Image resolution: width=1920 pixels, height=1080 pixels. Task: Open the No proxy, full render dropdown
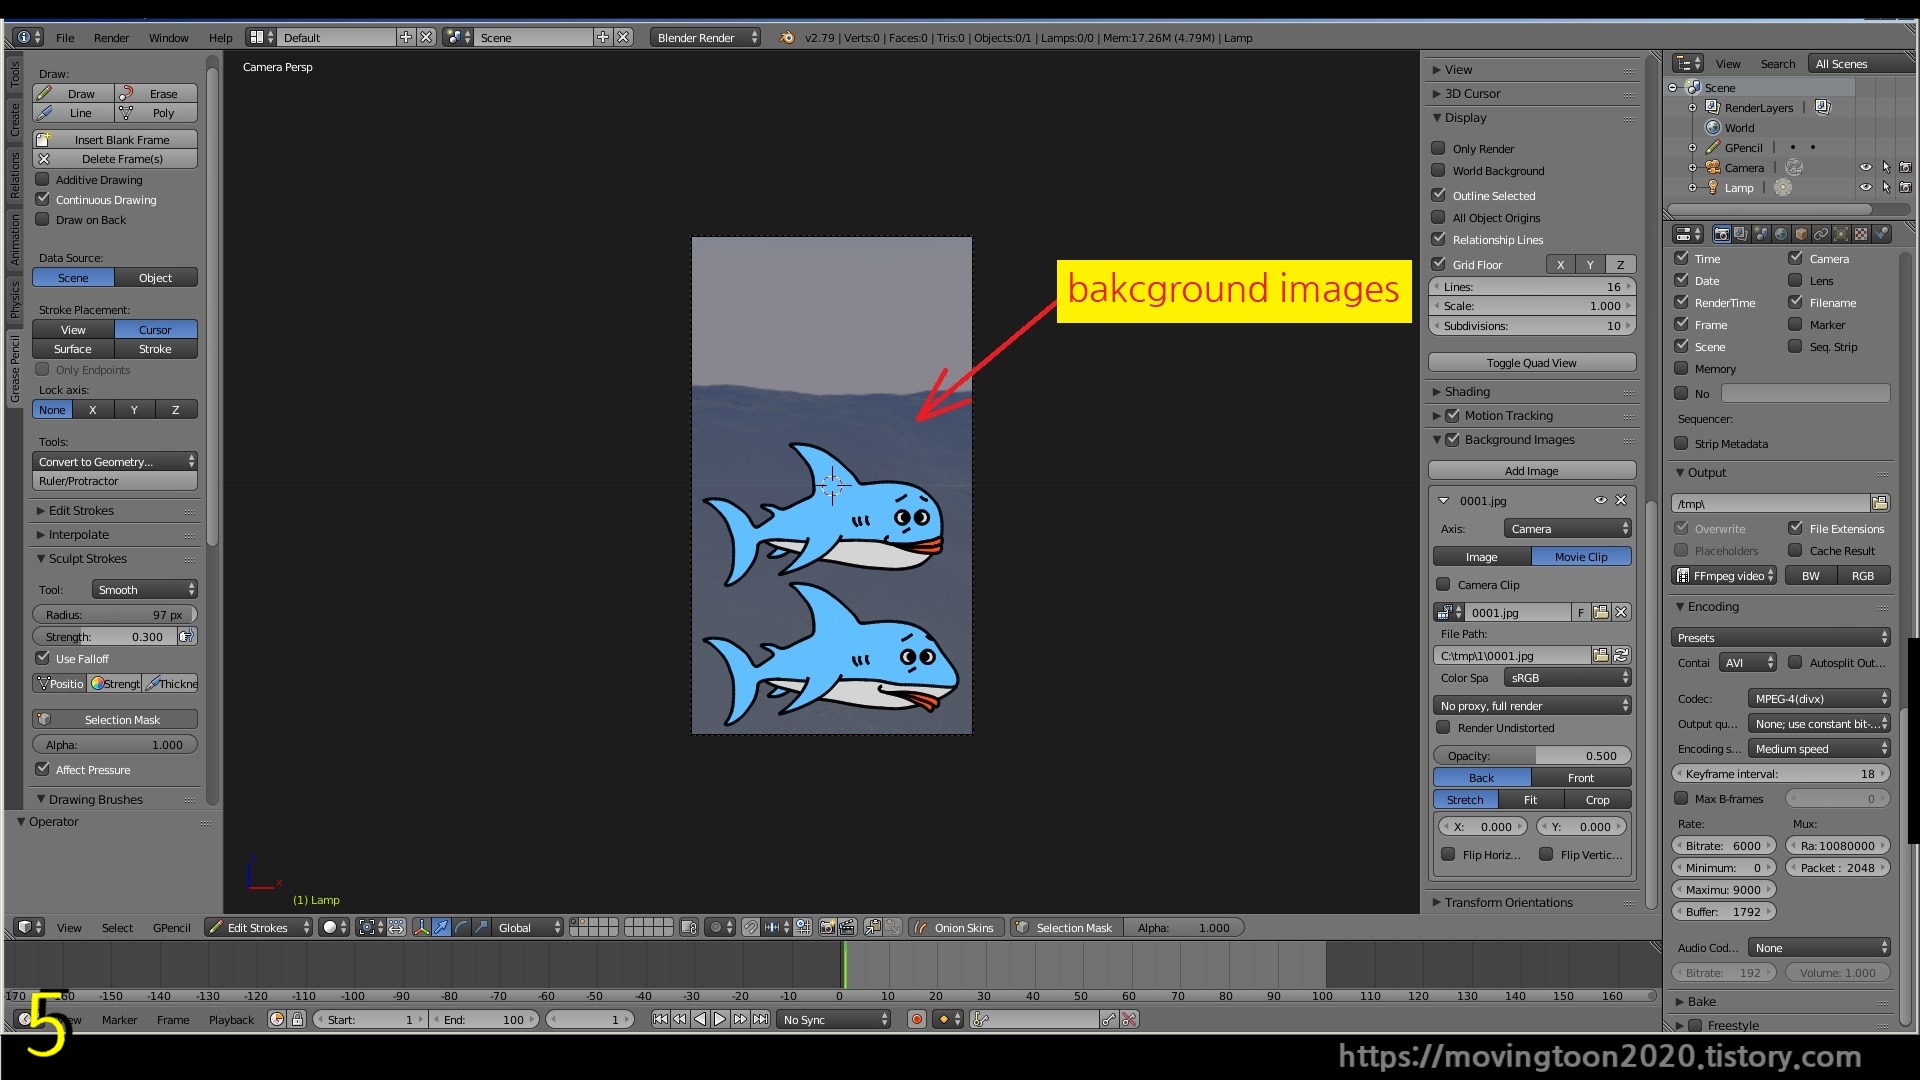coord(1532,705)
